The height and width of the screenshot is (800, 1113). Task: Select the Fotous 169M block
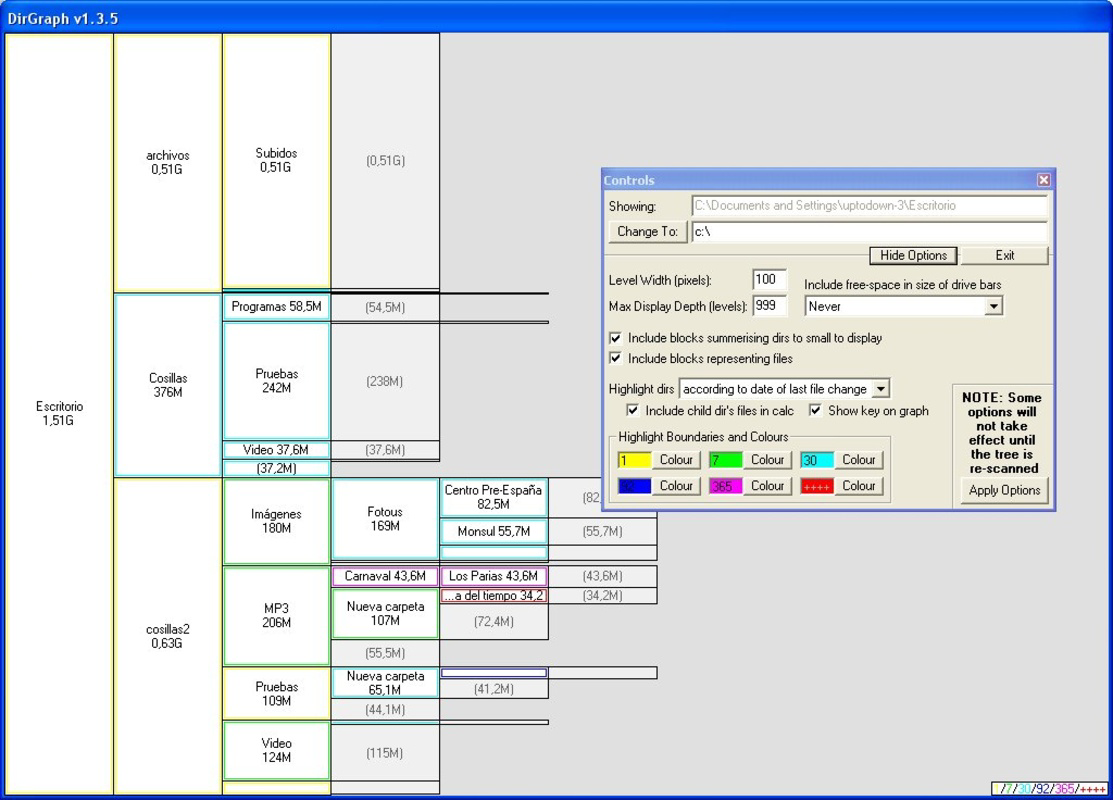pos(385,519)
